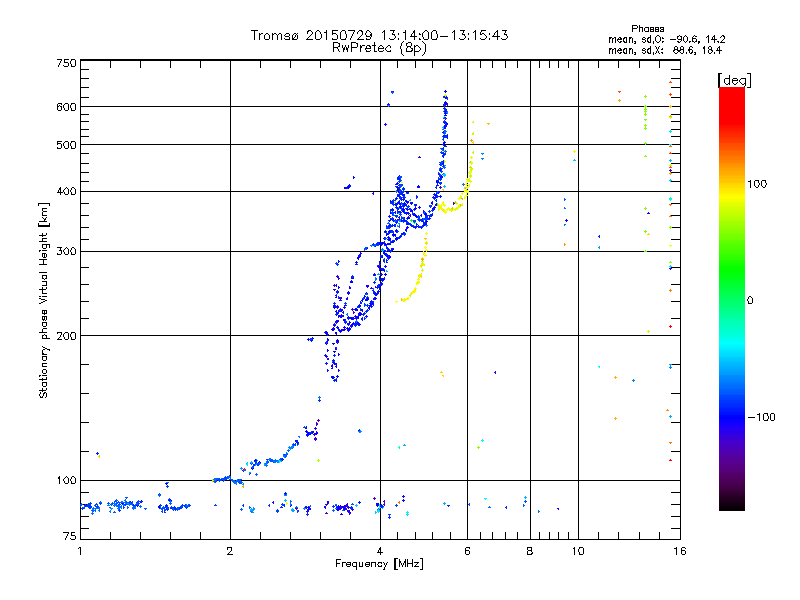The image size is (800, 600).
Task: Click the y-axis tick label '600'
Action: click(66, 107)
